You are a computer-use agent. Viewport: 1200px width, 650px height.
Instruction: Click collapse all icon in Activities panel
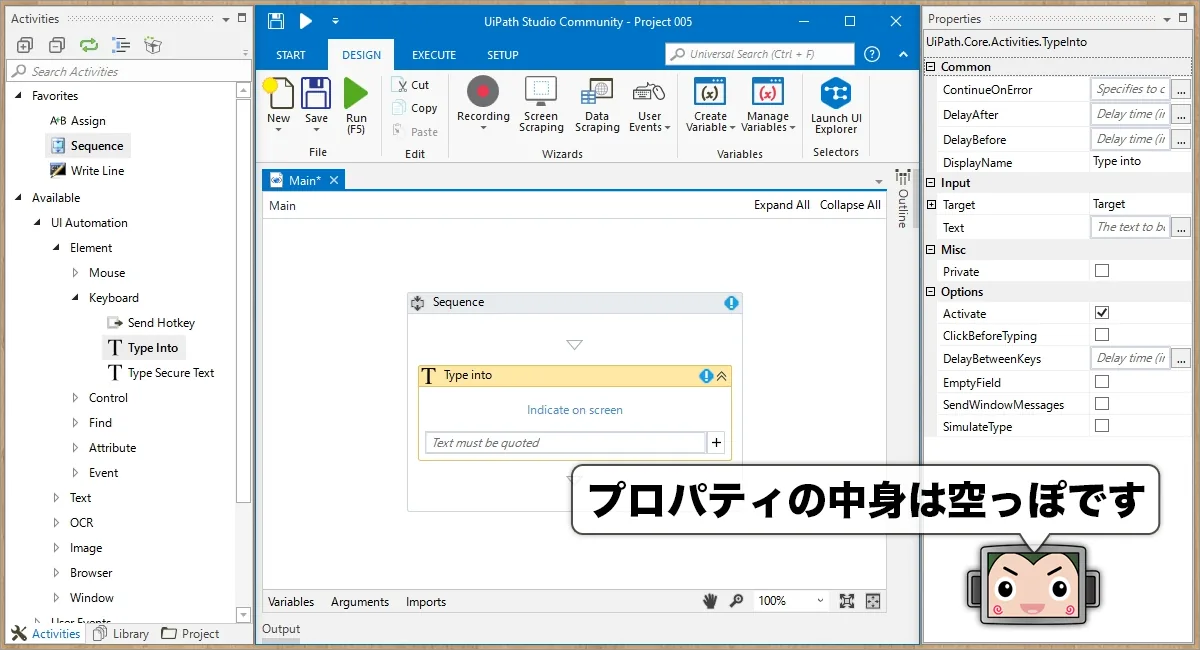tap(57, 45)
